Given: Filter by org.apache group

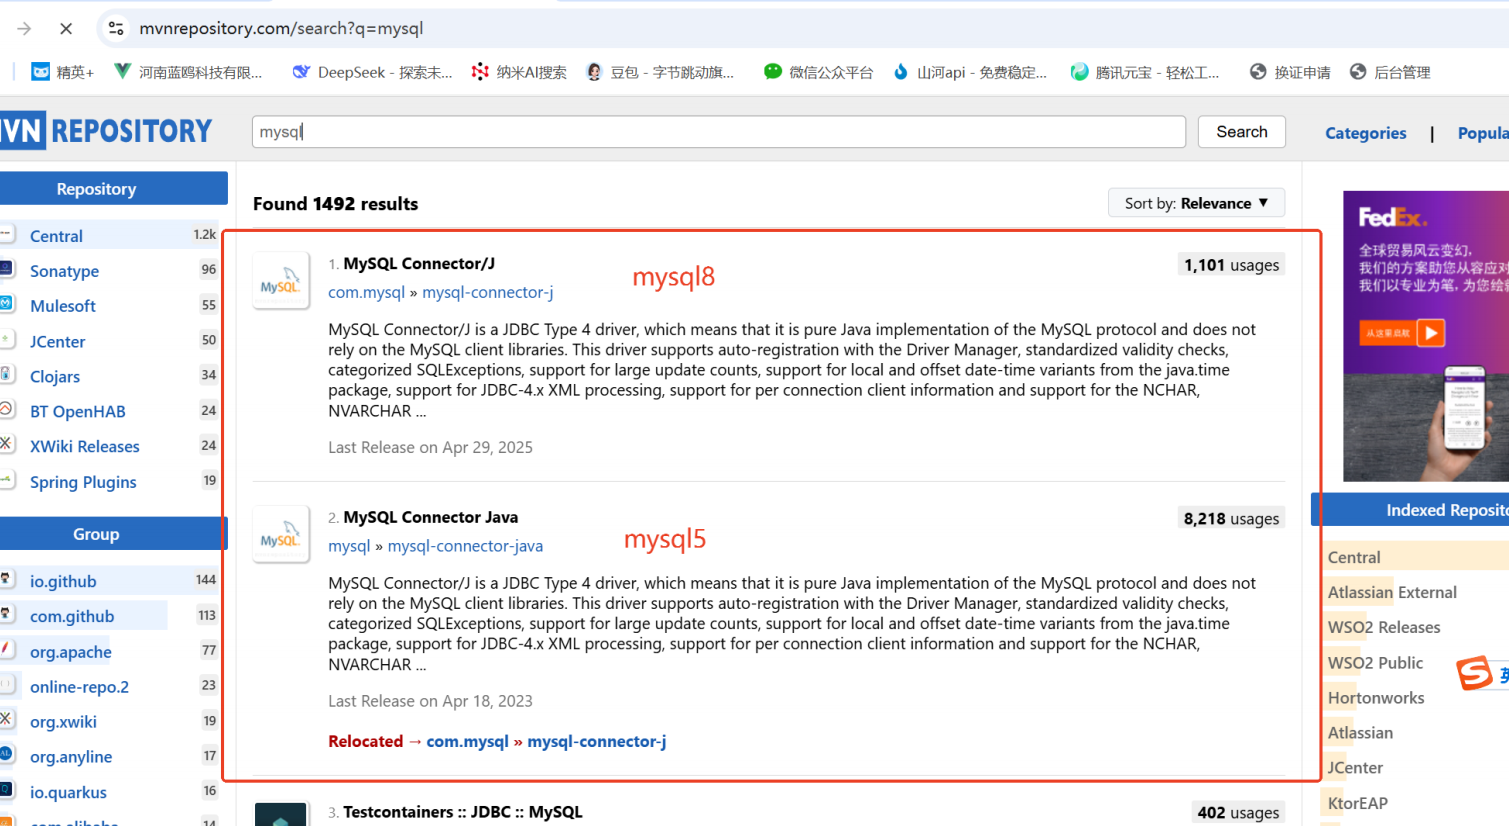Looking at the screenshot, I should (x=71, y=652).
